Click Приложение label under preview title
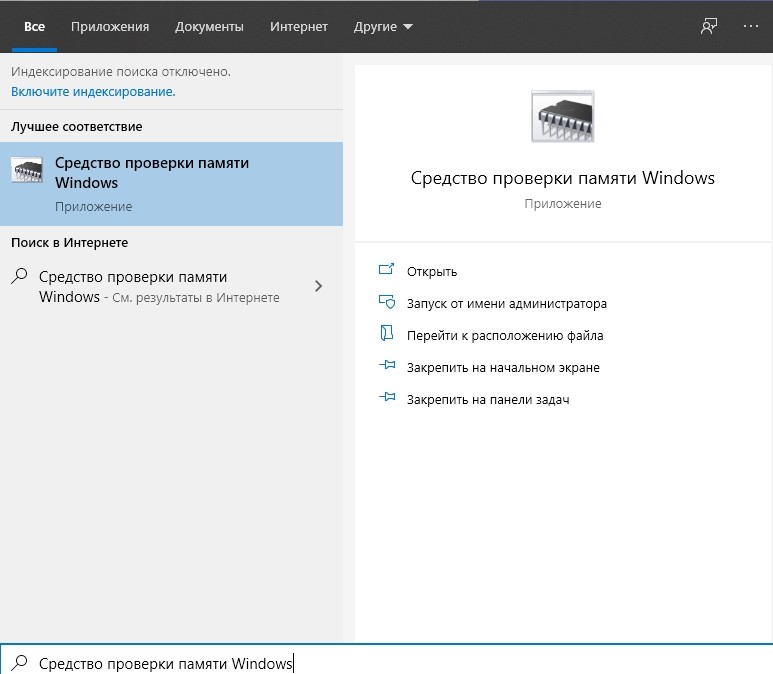 point(562,204)
